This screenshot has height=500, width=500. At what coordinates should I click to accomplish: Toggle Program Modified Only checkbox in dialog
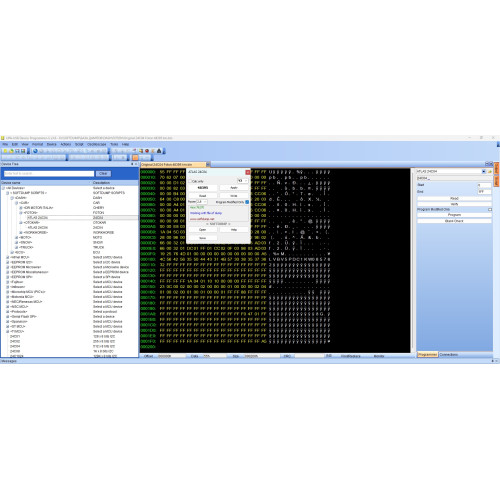(x=247, y=202)
